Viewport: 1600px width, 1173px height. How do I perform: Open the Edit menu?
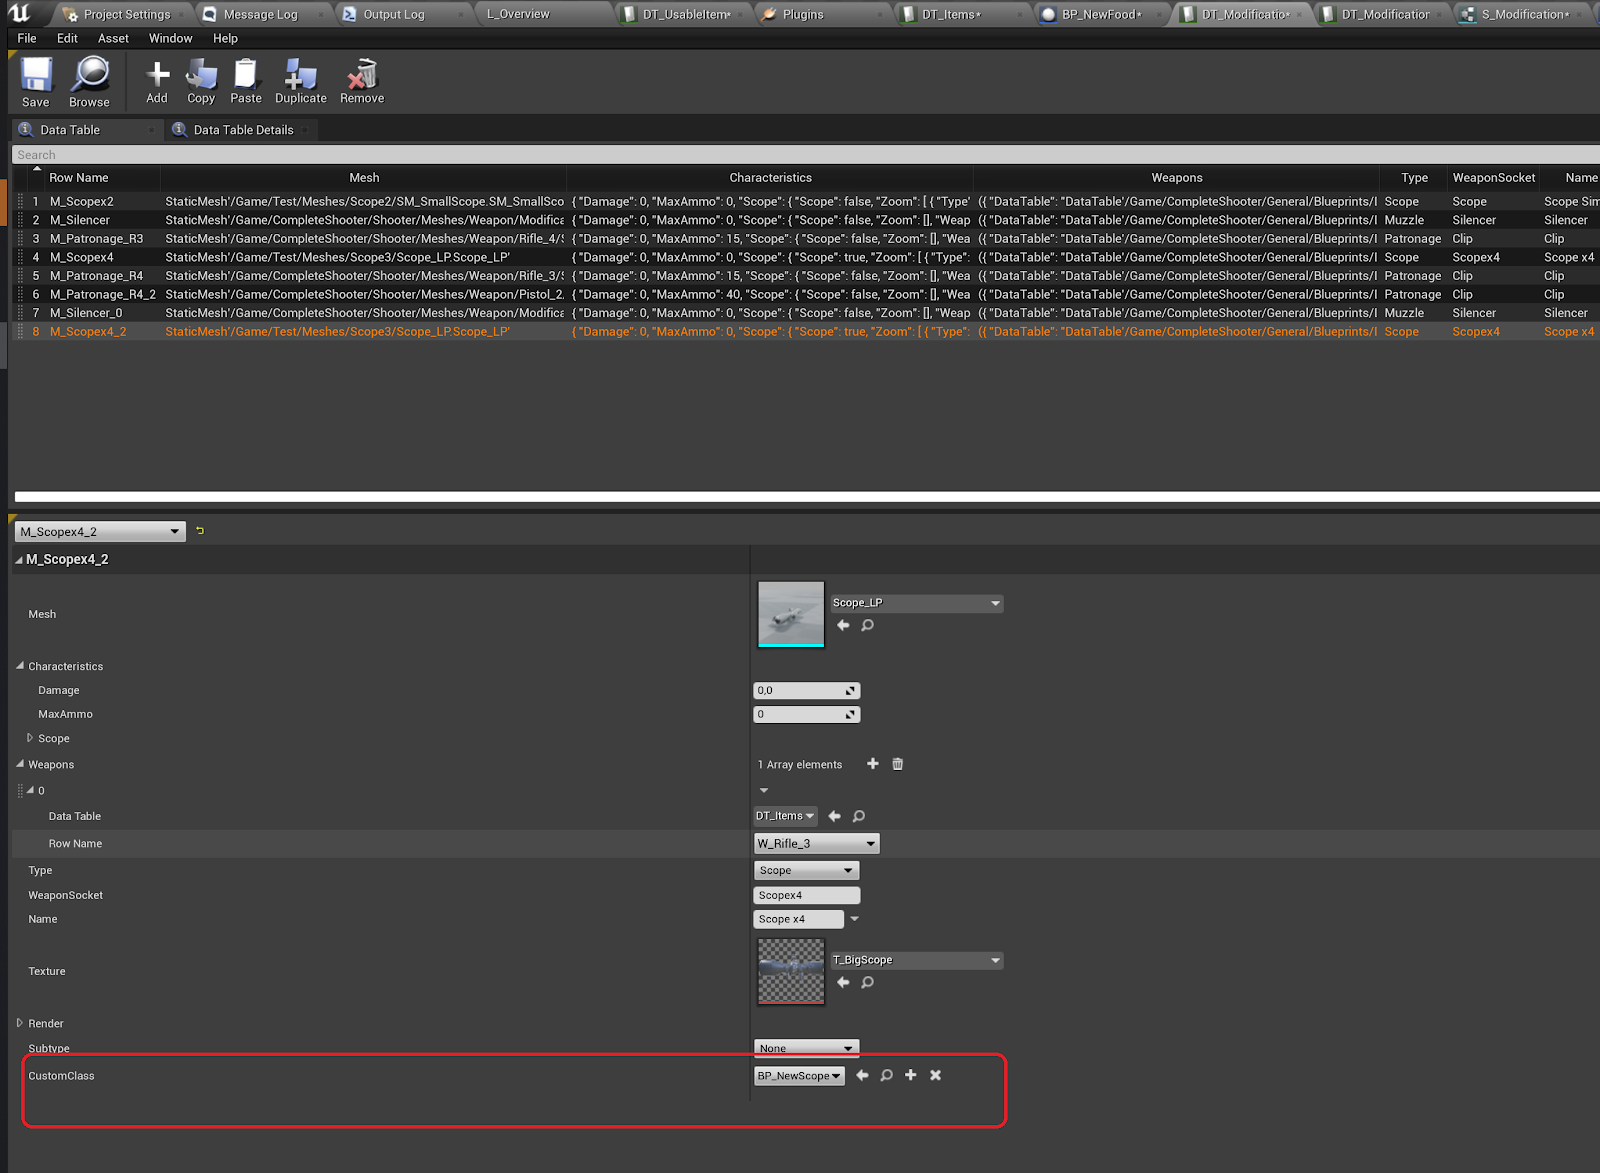click(67, 38)
